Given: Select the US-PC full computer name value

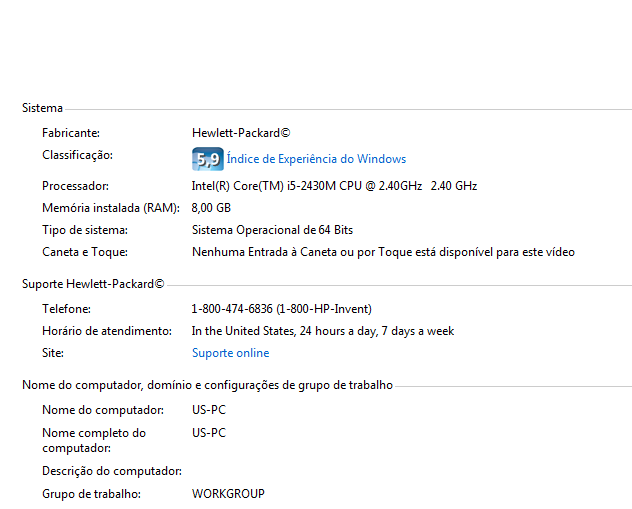Looking at the screenshot, I should click(x=209, y=433).
